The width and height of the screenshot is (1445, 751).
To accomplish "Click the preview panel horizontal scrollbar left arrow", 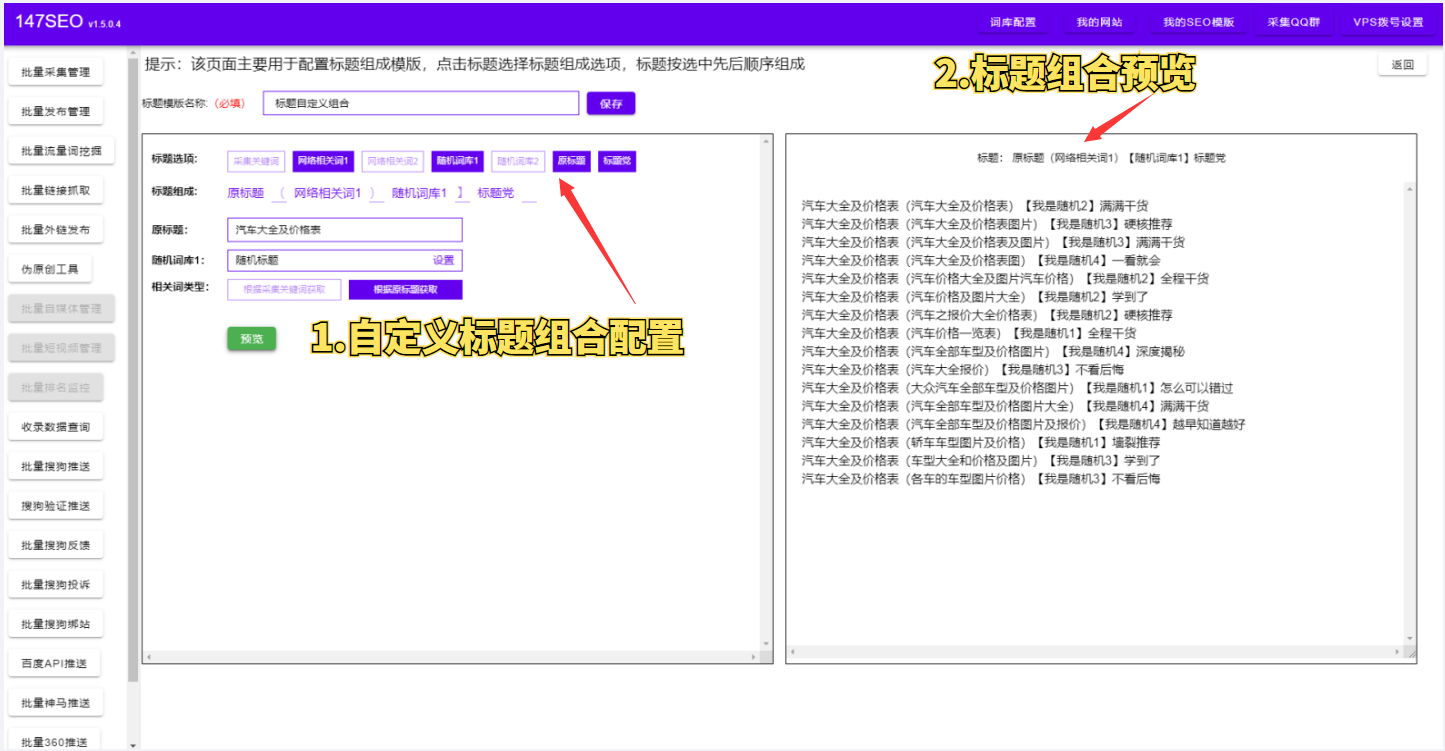I will (x=792, y=653).
